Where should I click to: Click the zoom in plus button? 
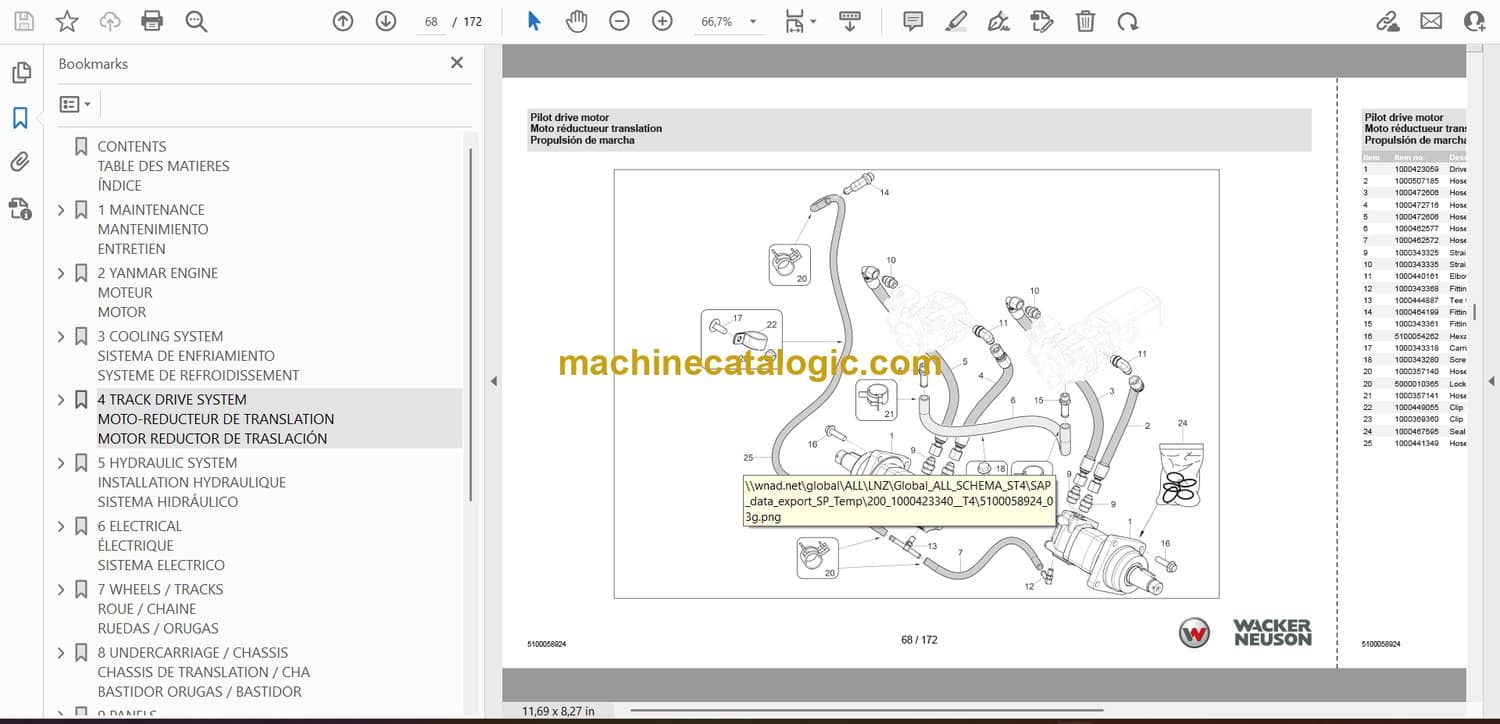tap(662, 21)
